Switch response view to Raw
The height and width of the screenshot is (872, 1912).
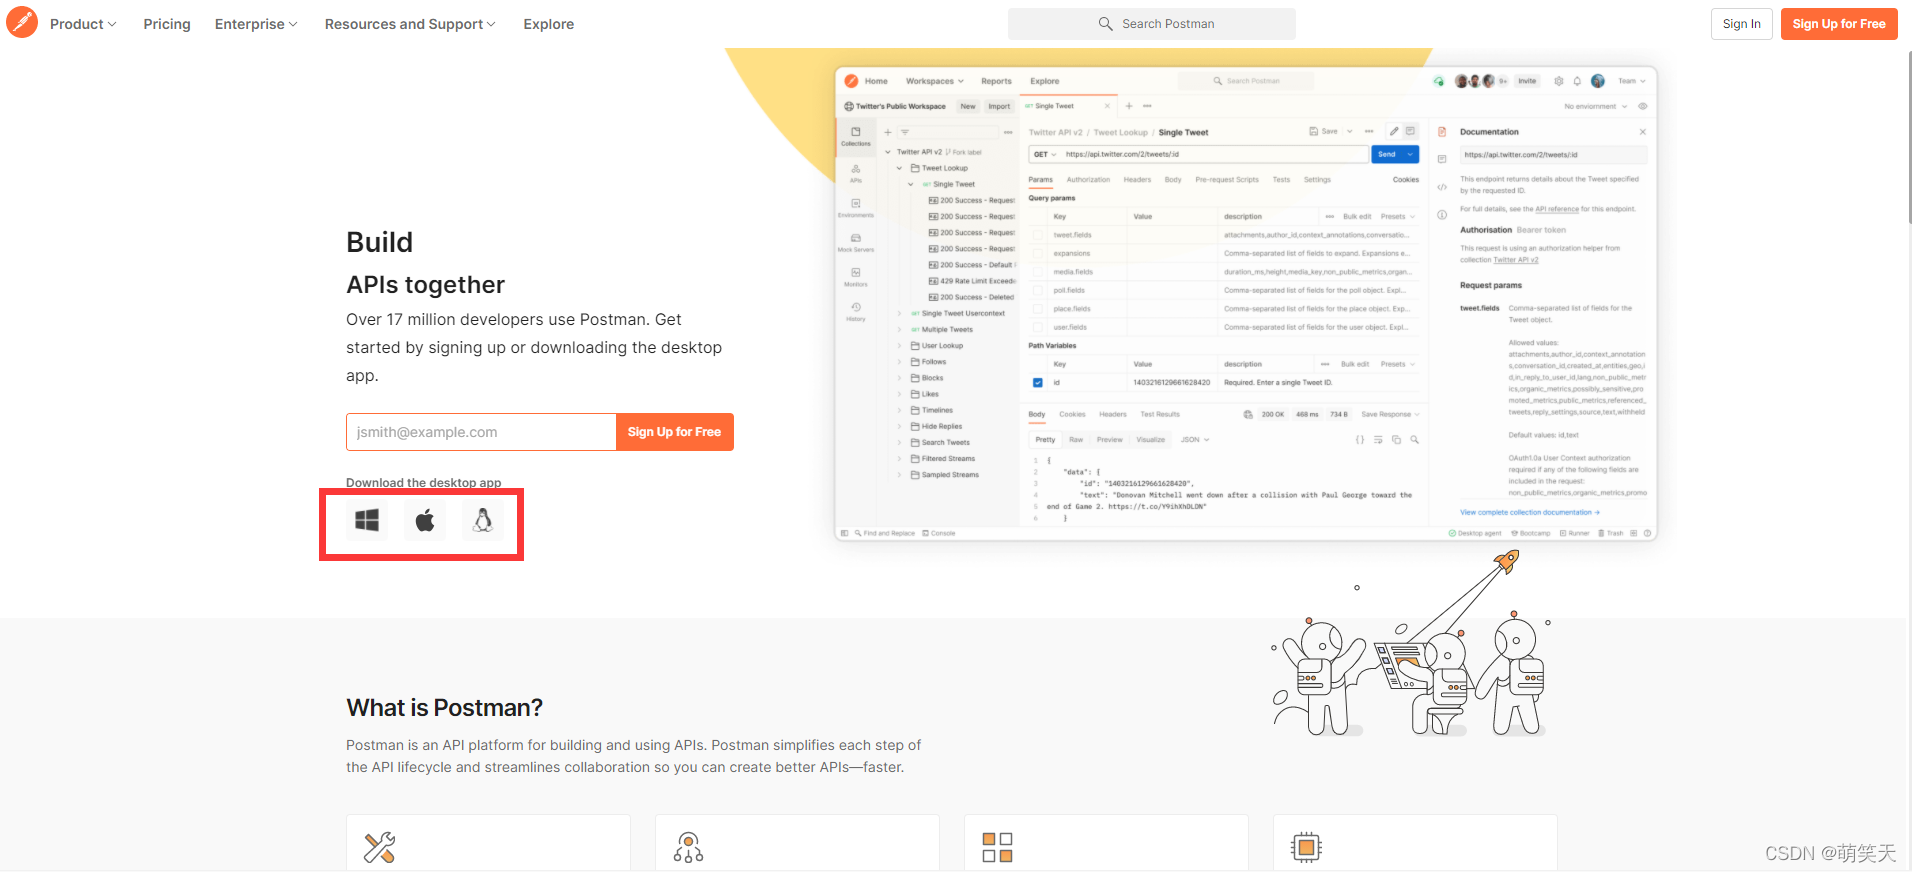[1076, 440]
